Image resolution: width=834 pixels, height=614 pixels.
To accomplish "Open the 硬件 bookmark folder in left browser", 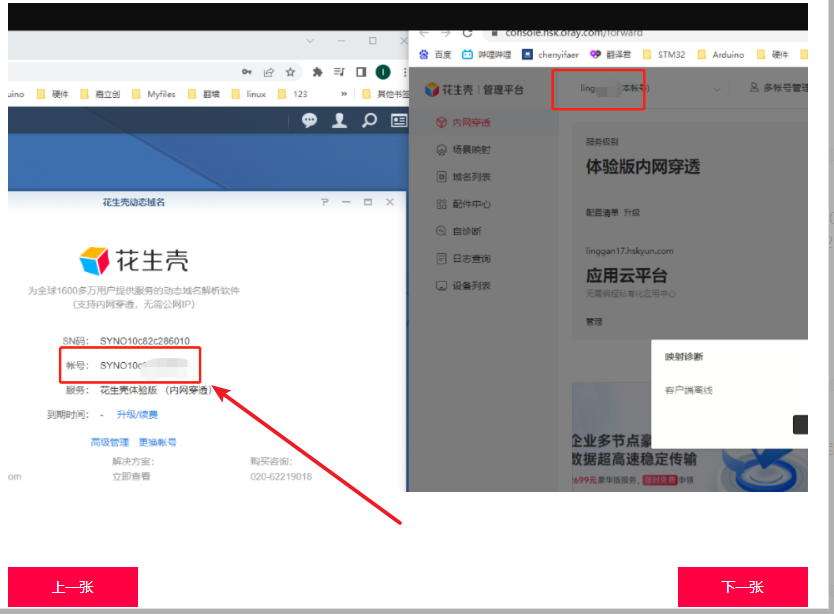I will pyautogui.click(x=52, y=94).
